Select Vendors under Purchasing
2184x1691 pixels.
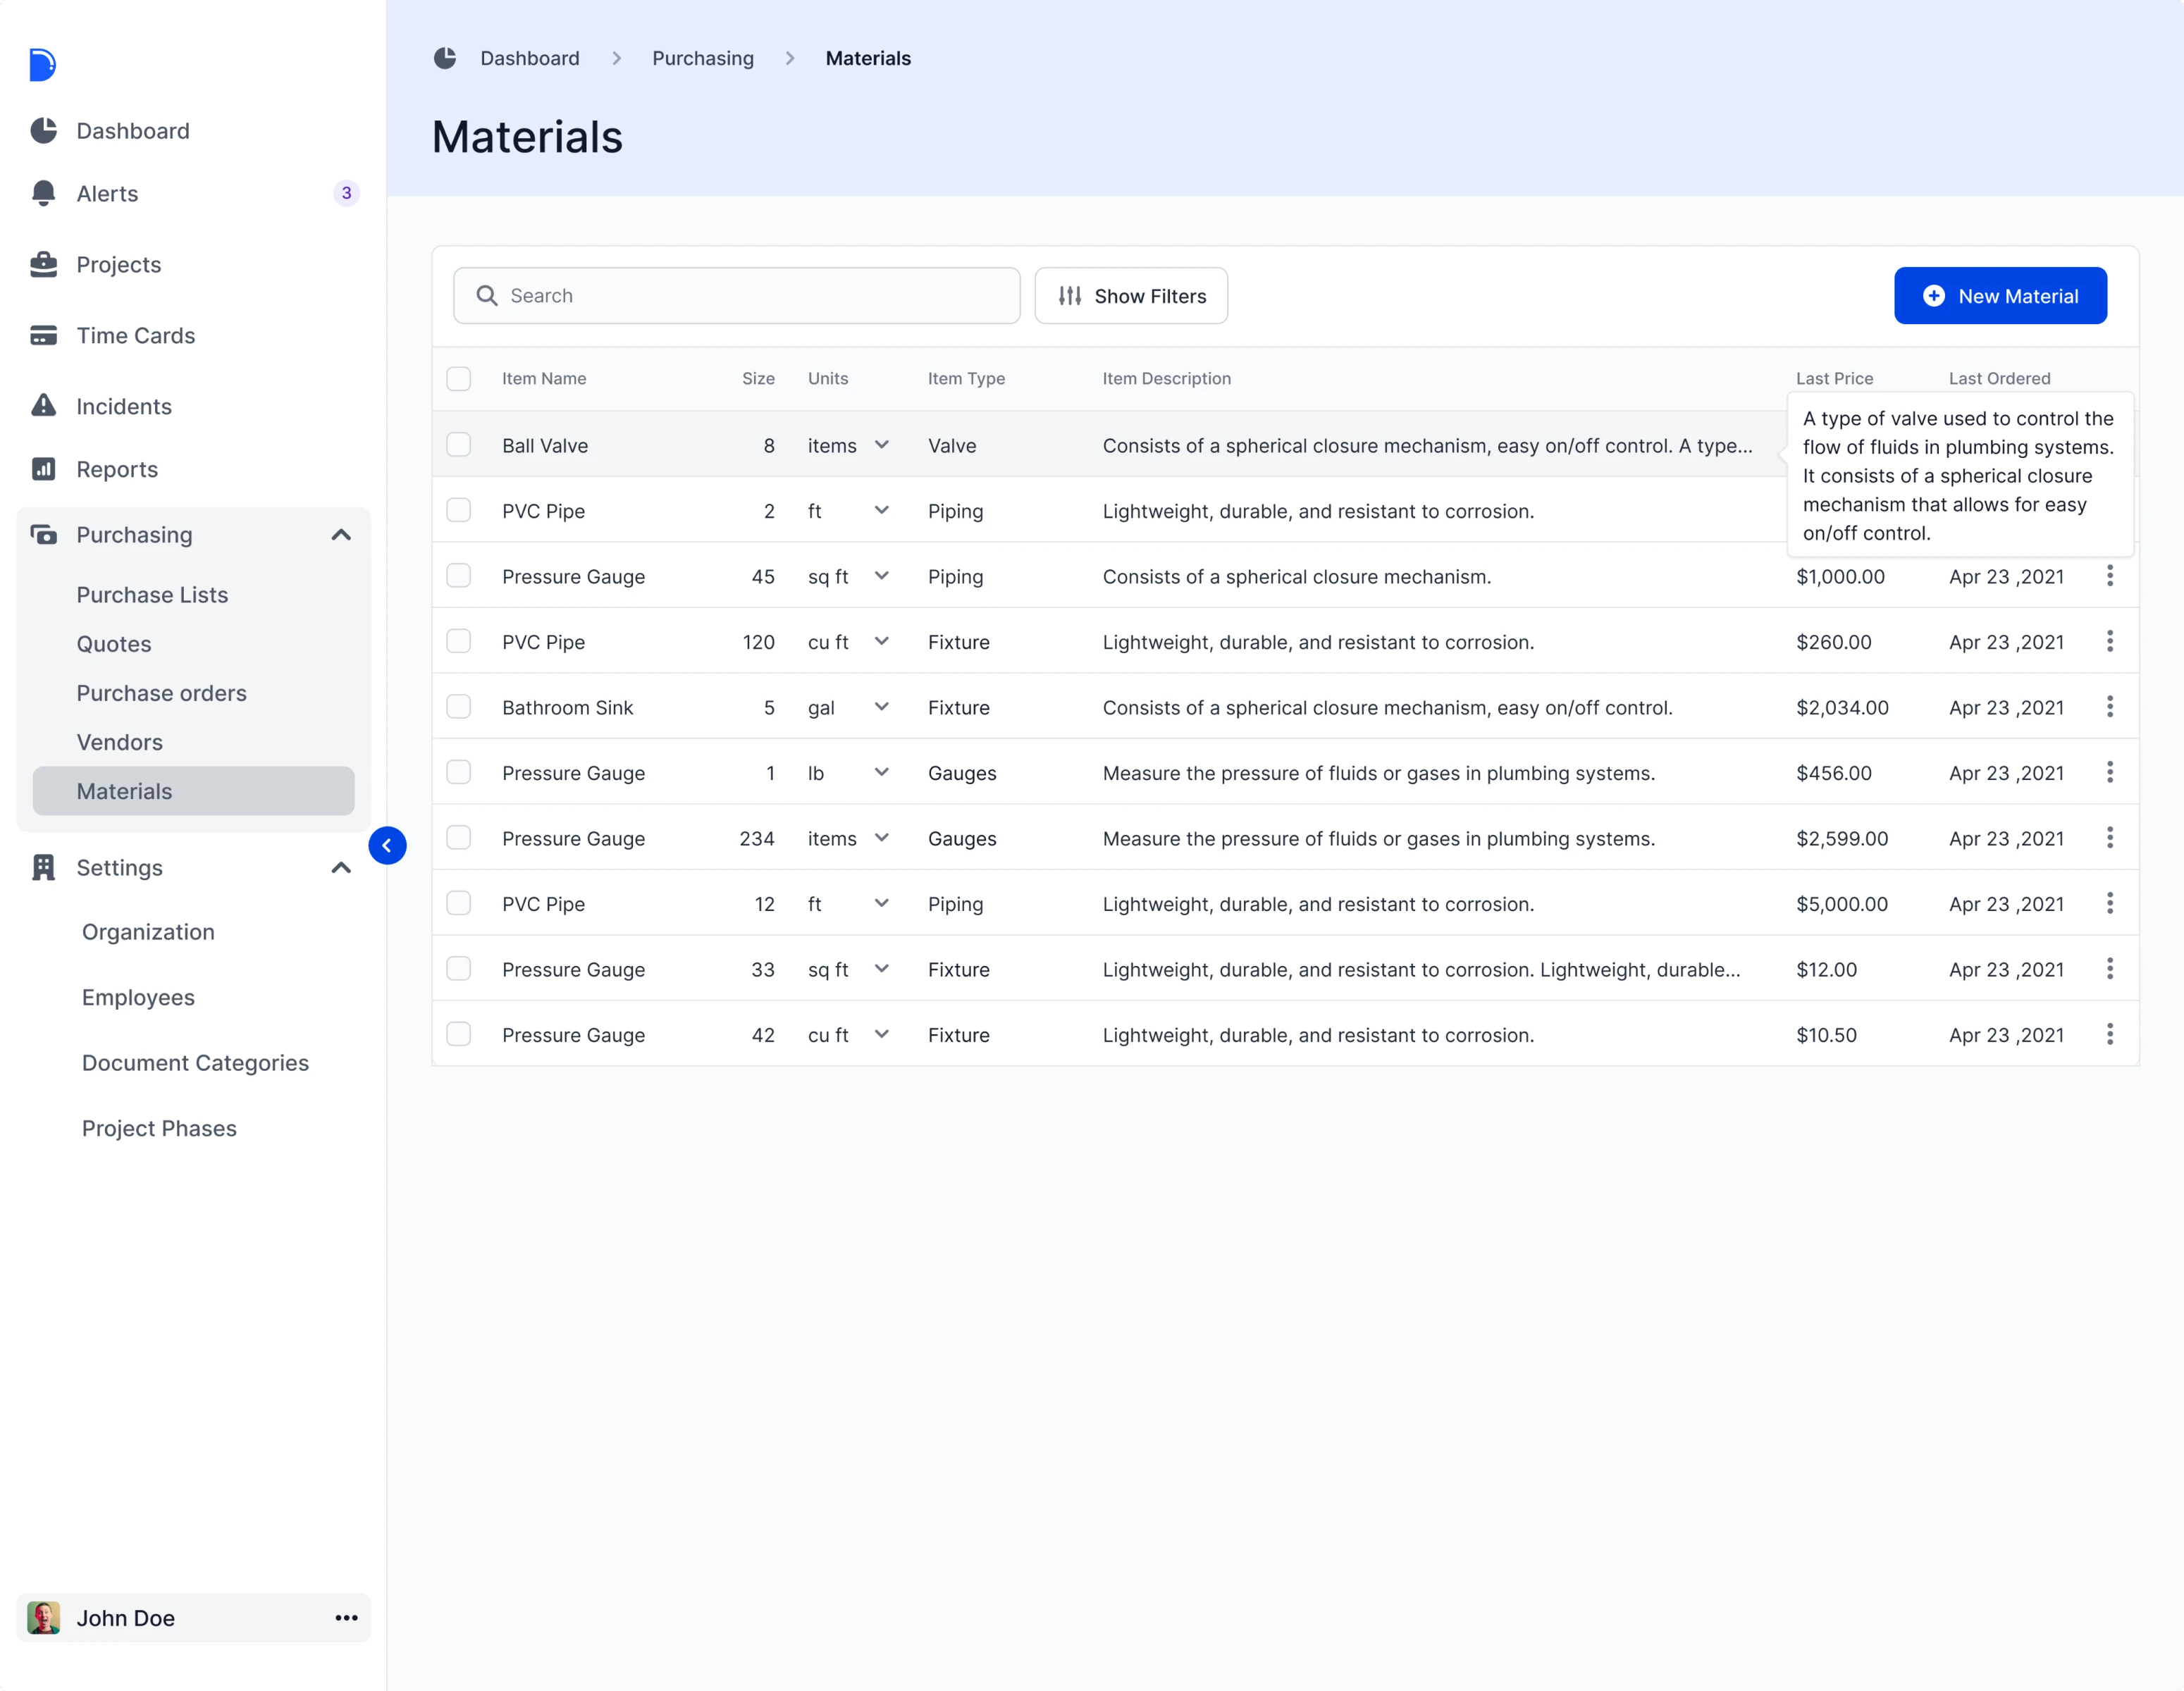pos(119,742)
